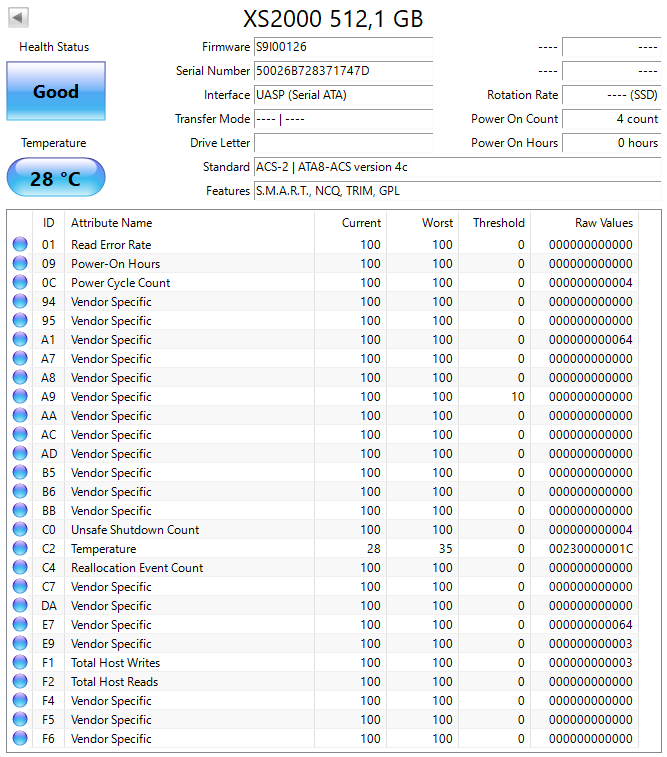This screenshot has height=757, width=667.
Task: Click the status orb in row A8
Action: point(20,377)
